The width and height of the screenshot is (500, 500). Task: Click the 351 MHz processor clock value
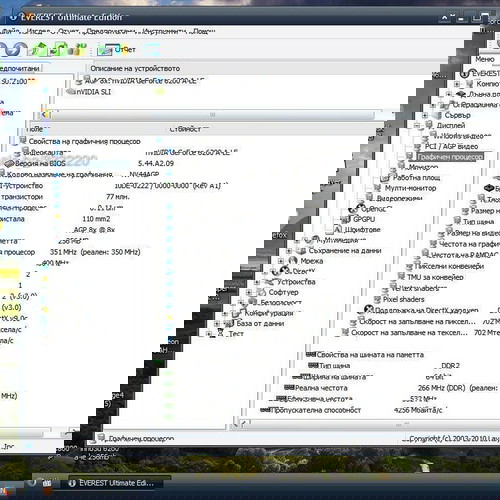(95, 252)
